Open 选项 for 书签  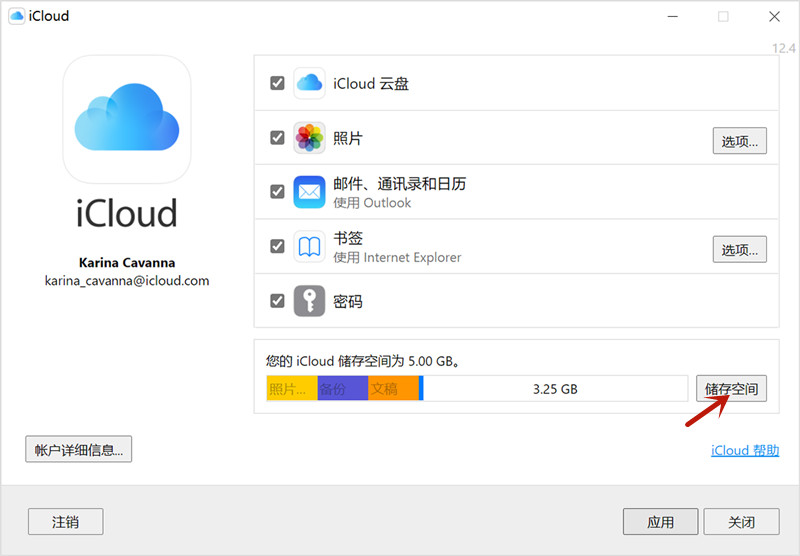pos(739,249)
